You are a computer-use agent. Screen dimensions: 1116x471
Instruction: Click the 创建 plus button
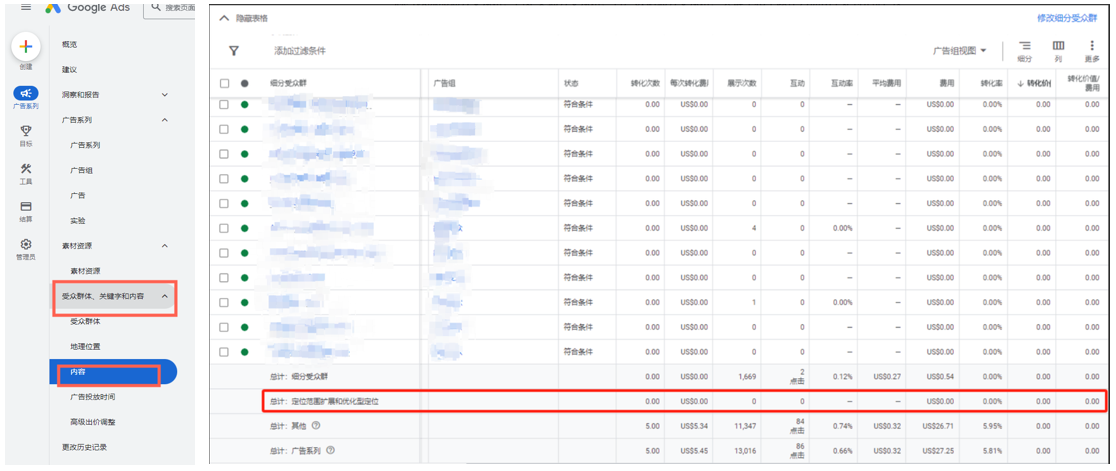(25, 47)
